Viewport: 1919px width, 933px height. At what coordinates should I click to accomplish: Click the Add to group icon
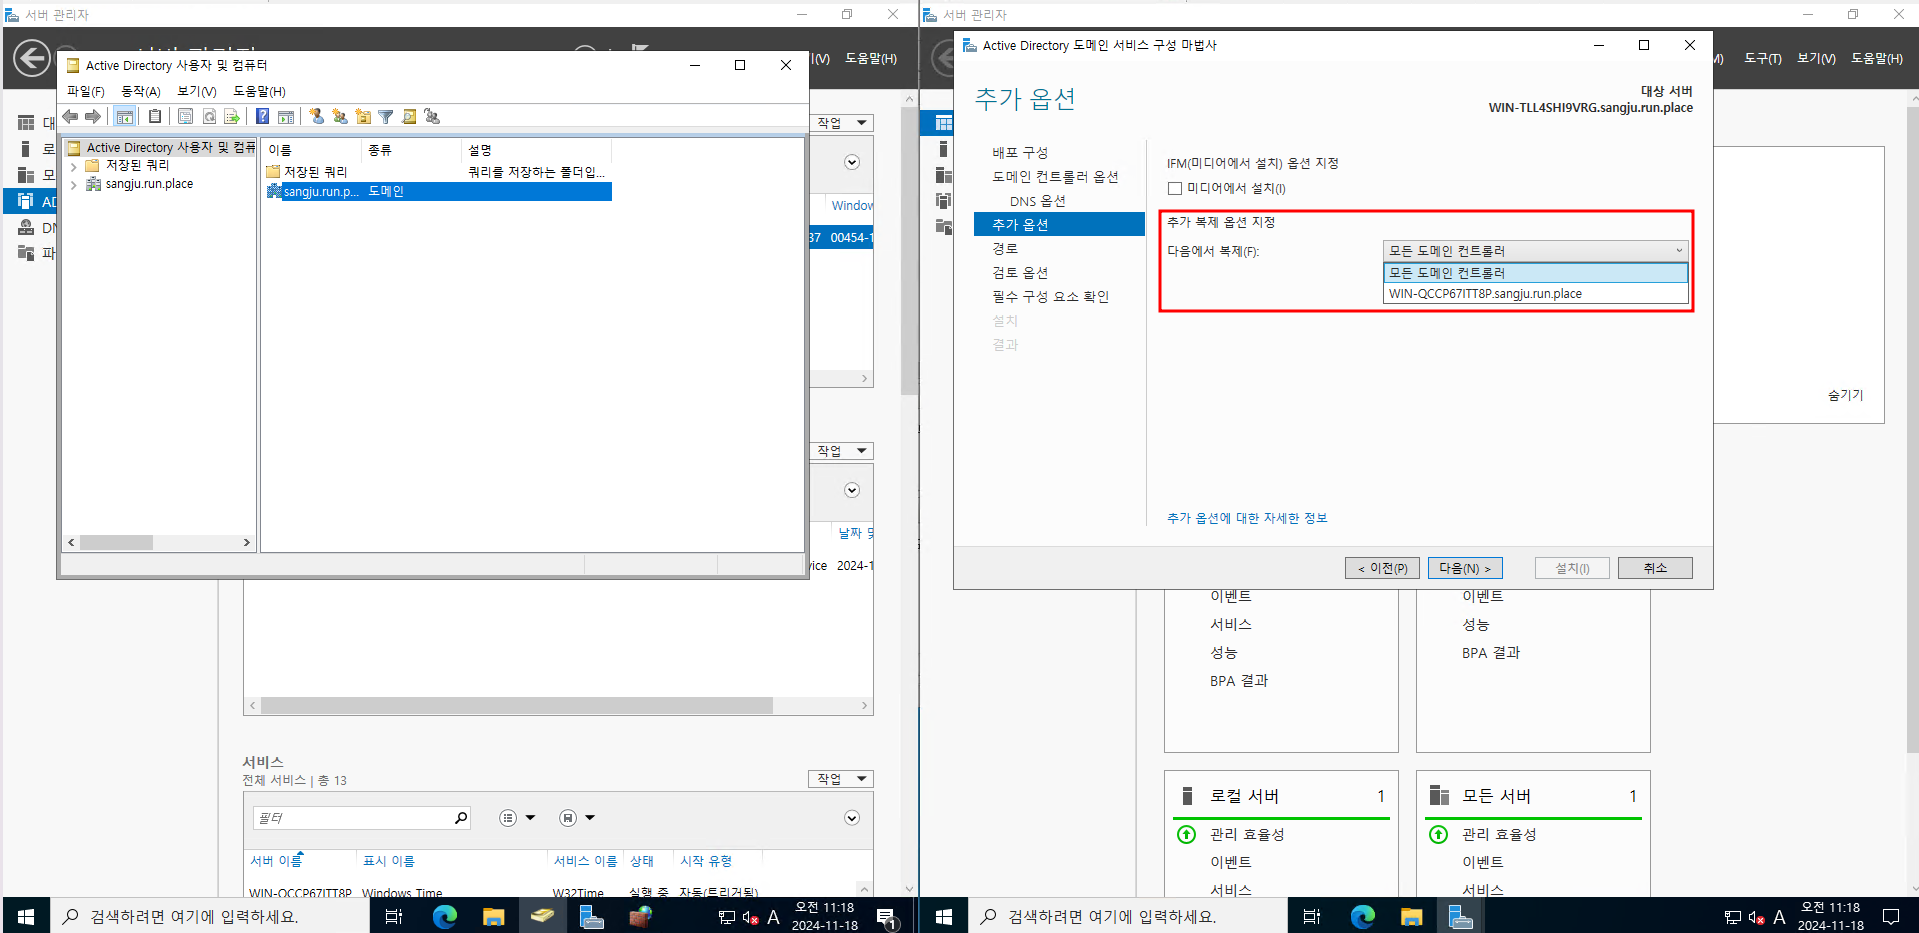(432, 117)
